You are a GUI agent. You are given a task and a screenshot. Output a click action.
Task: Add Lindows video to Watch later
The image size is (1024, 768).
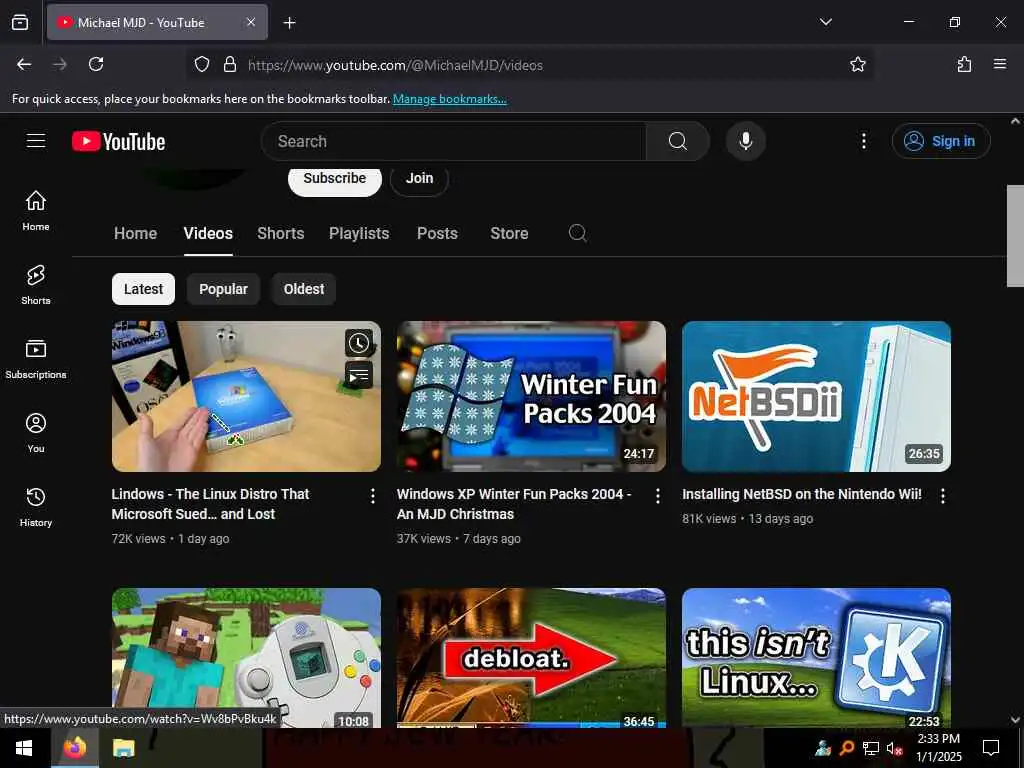359,343
